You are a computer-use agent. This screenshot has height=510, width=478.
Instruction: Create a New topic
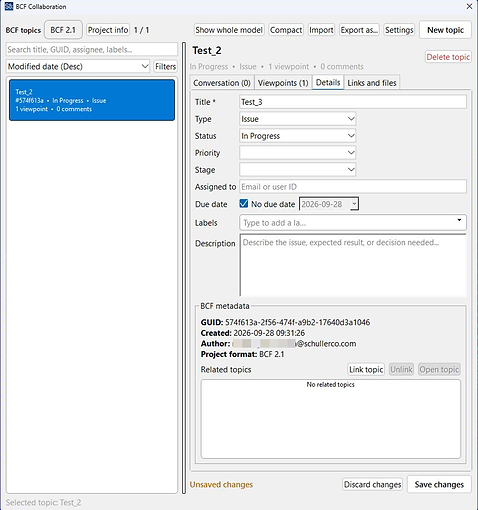[445, 30]
